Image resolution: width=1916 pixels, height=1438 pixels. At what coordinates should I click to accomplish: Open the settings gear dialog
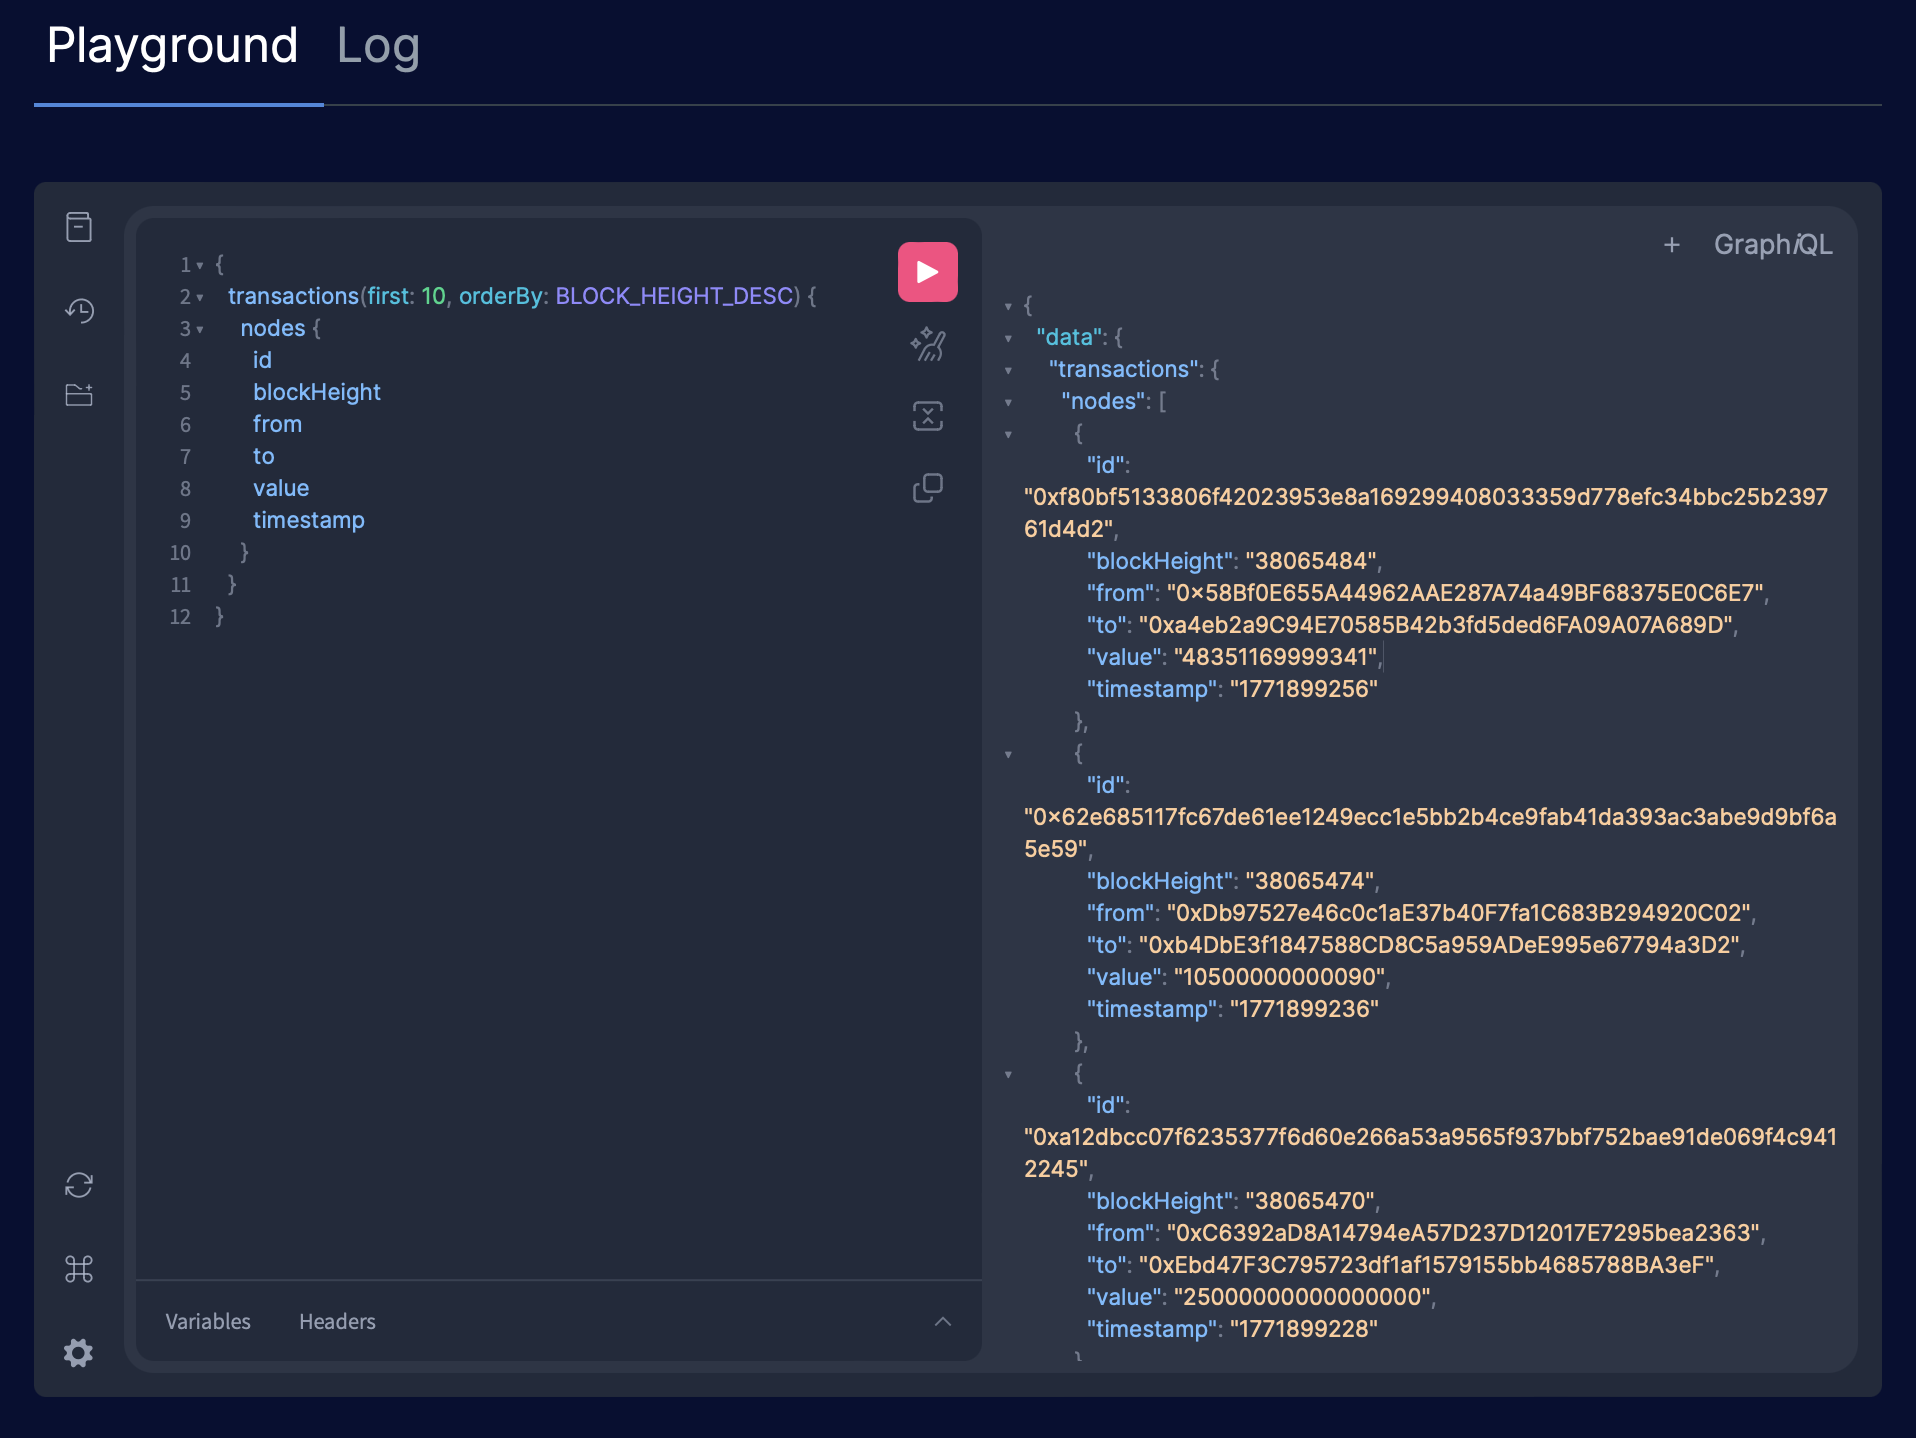79,1353
